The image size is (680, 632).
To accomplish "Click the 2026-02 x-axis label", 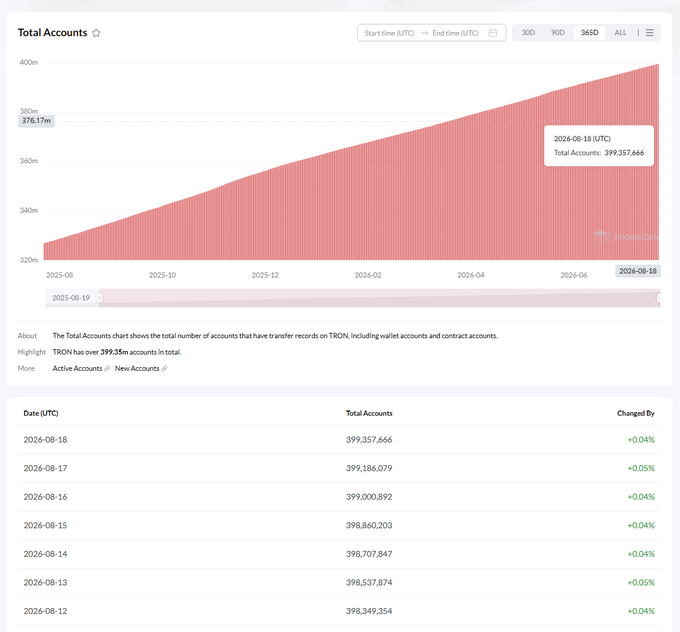I will pos(368,275).
